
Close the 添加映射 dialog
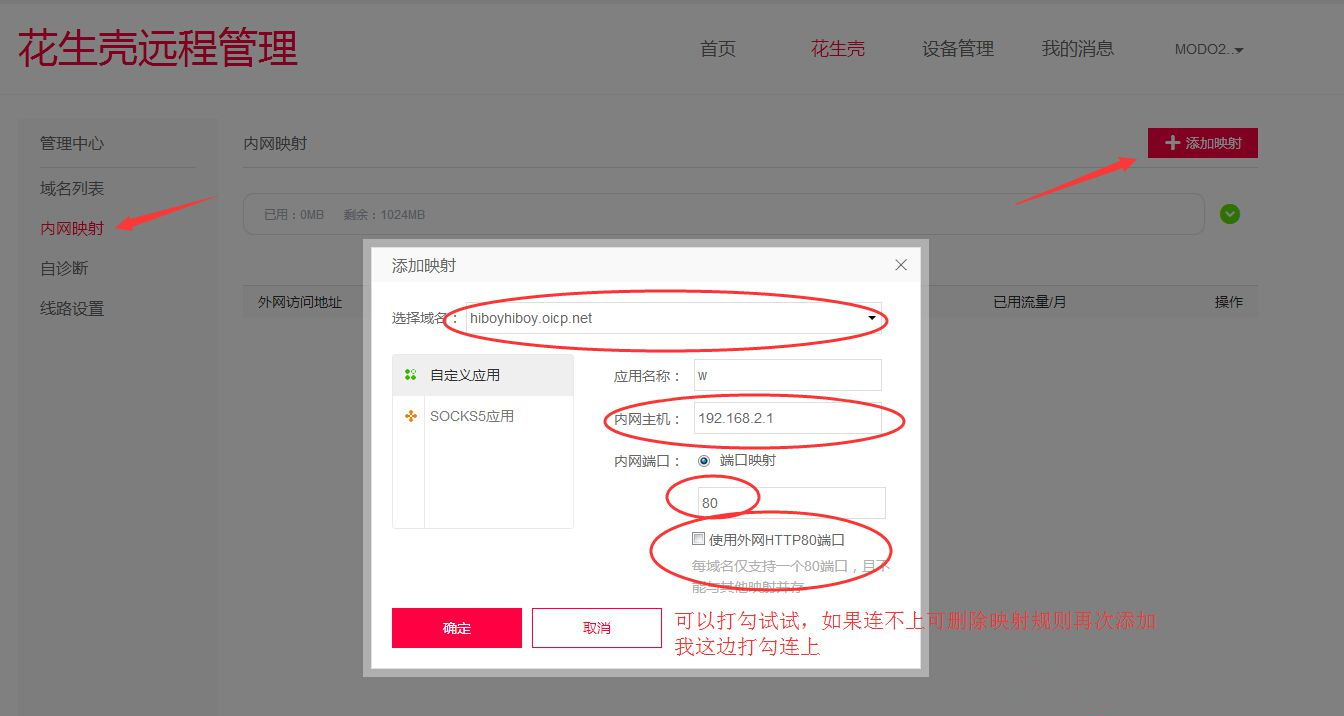pos(901,265)
